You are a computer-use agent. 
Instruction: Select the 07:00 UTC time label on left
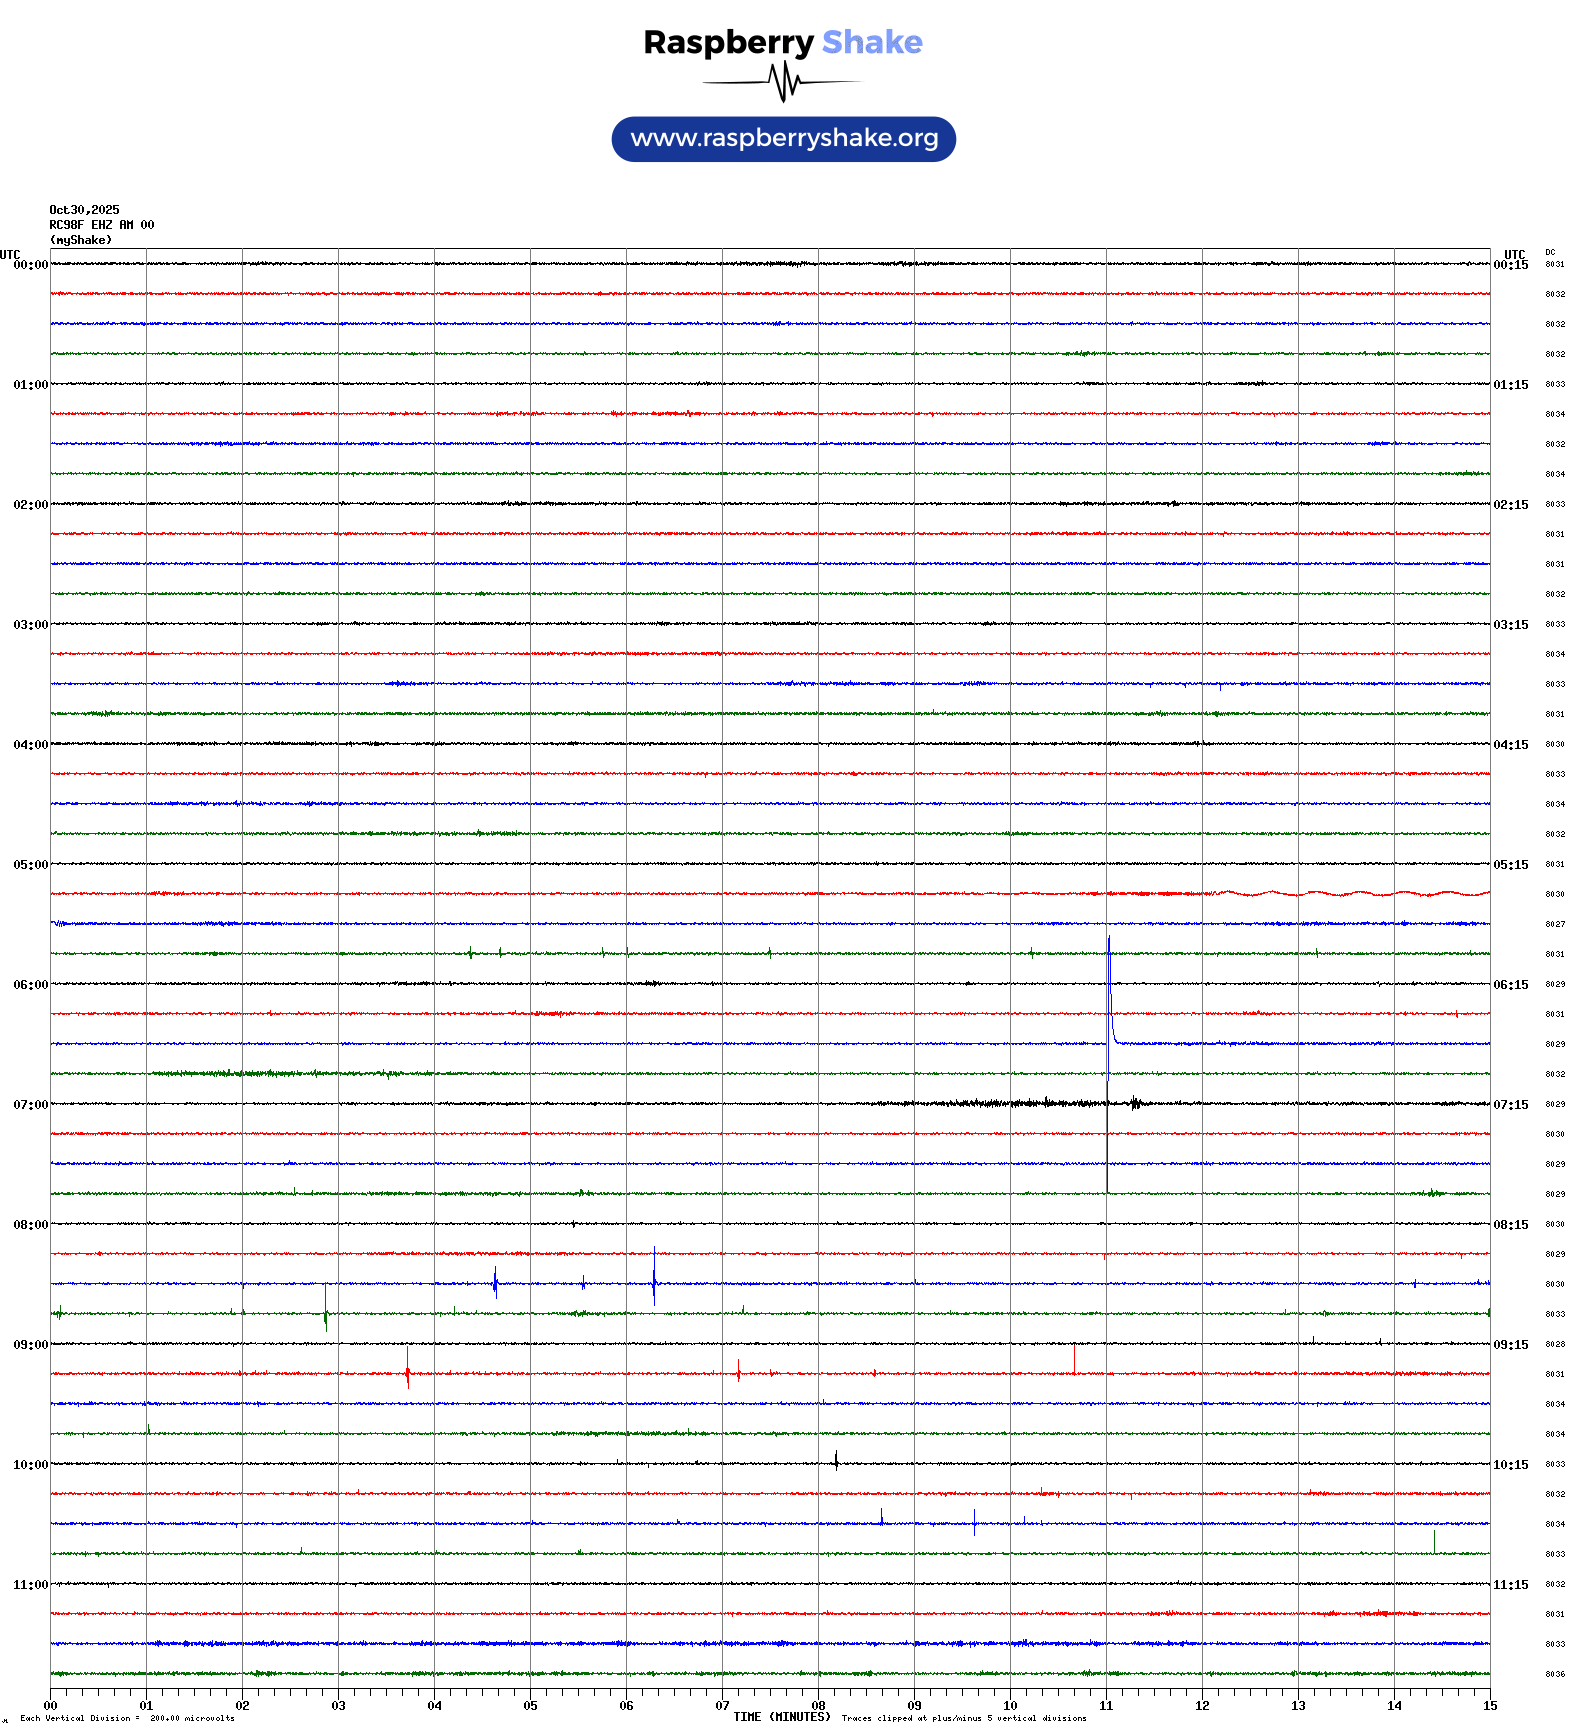click(x=30, y=1105)
